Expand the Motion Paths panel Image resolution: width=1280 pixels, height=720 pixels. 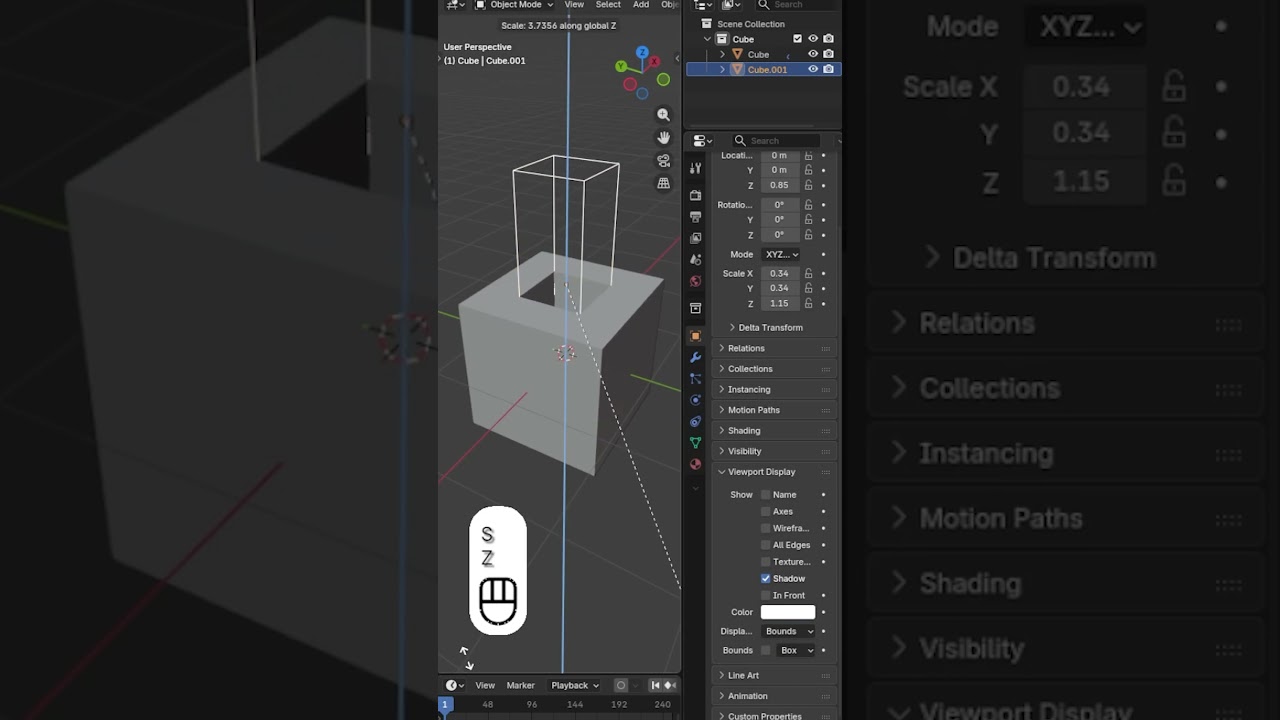(x=776, y=410)
